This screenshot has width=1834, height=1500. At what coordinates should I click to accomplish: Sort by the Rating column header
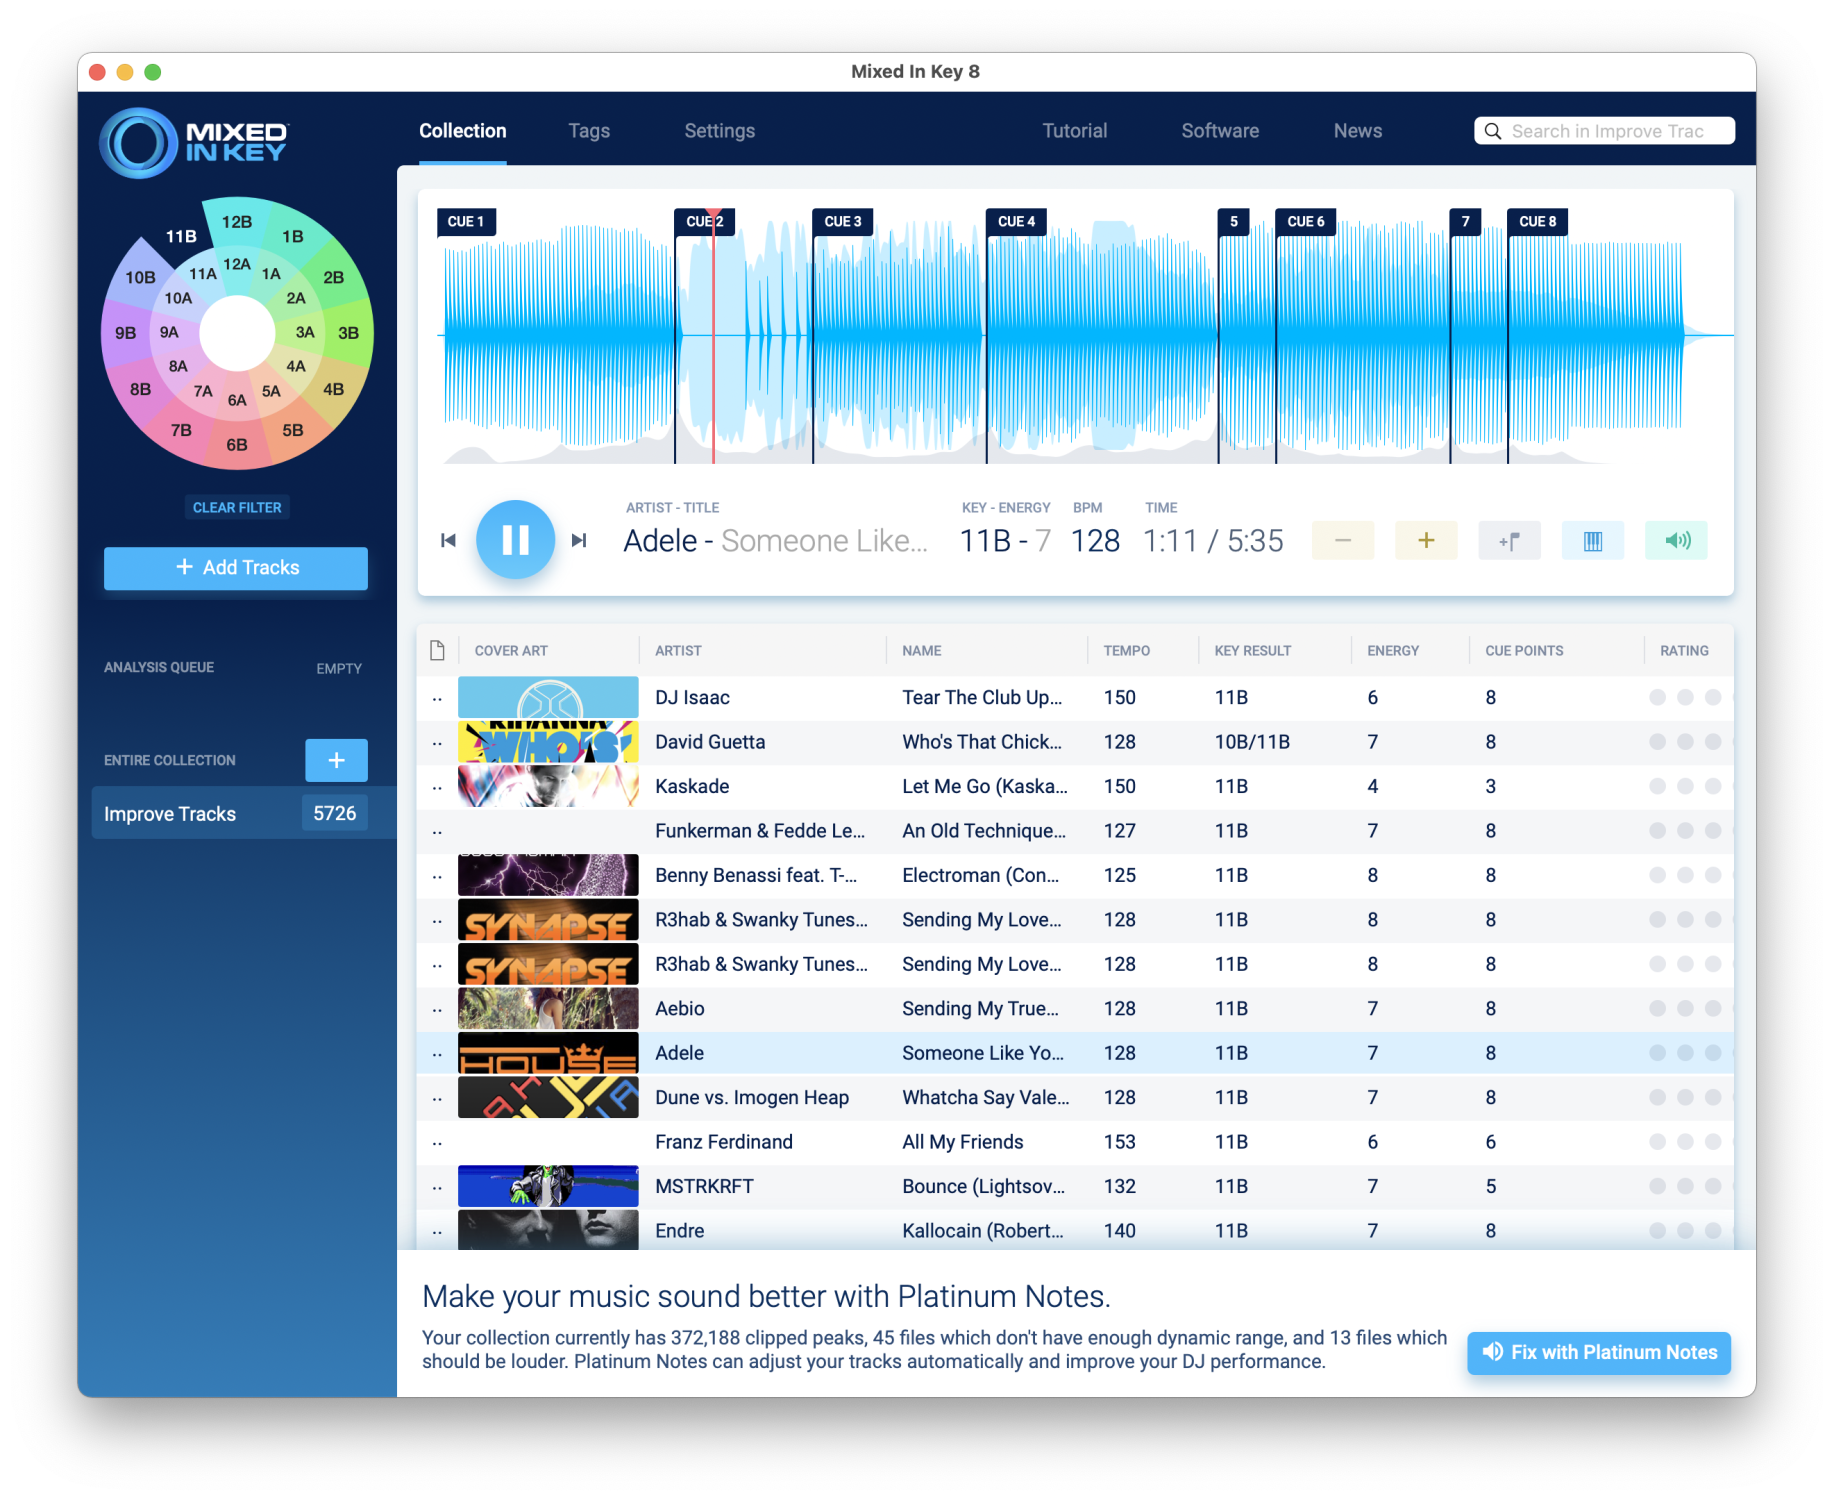click(1684, 650)
